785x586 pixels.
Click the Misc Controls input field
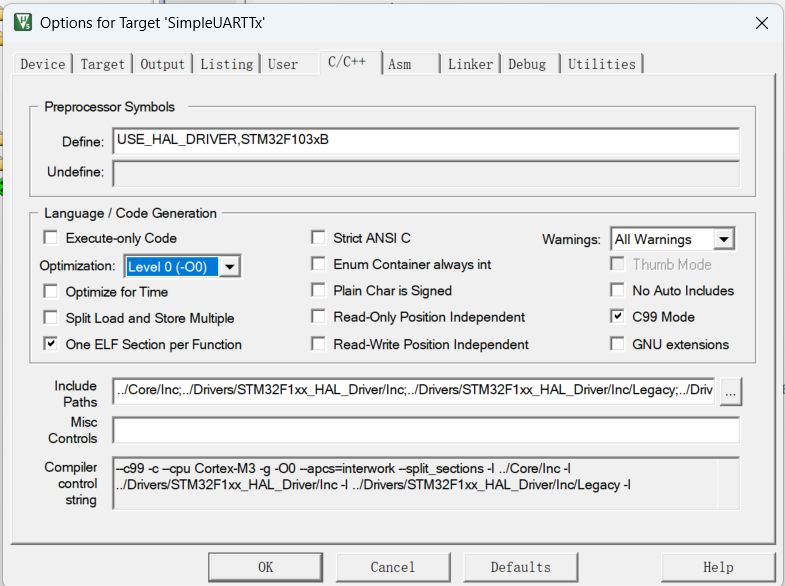click(x=426, y=430)
